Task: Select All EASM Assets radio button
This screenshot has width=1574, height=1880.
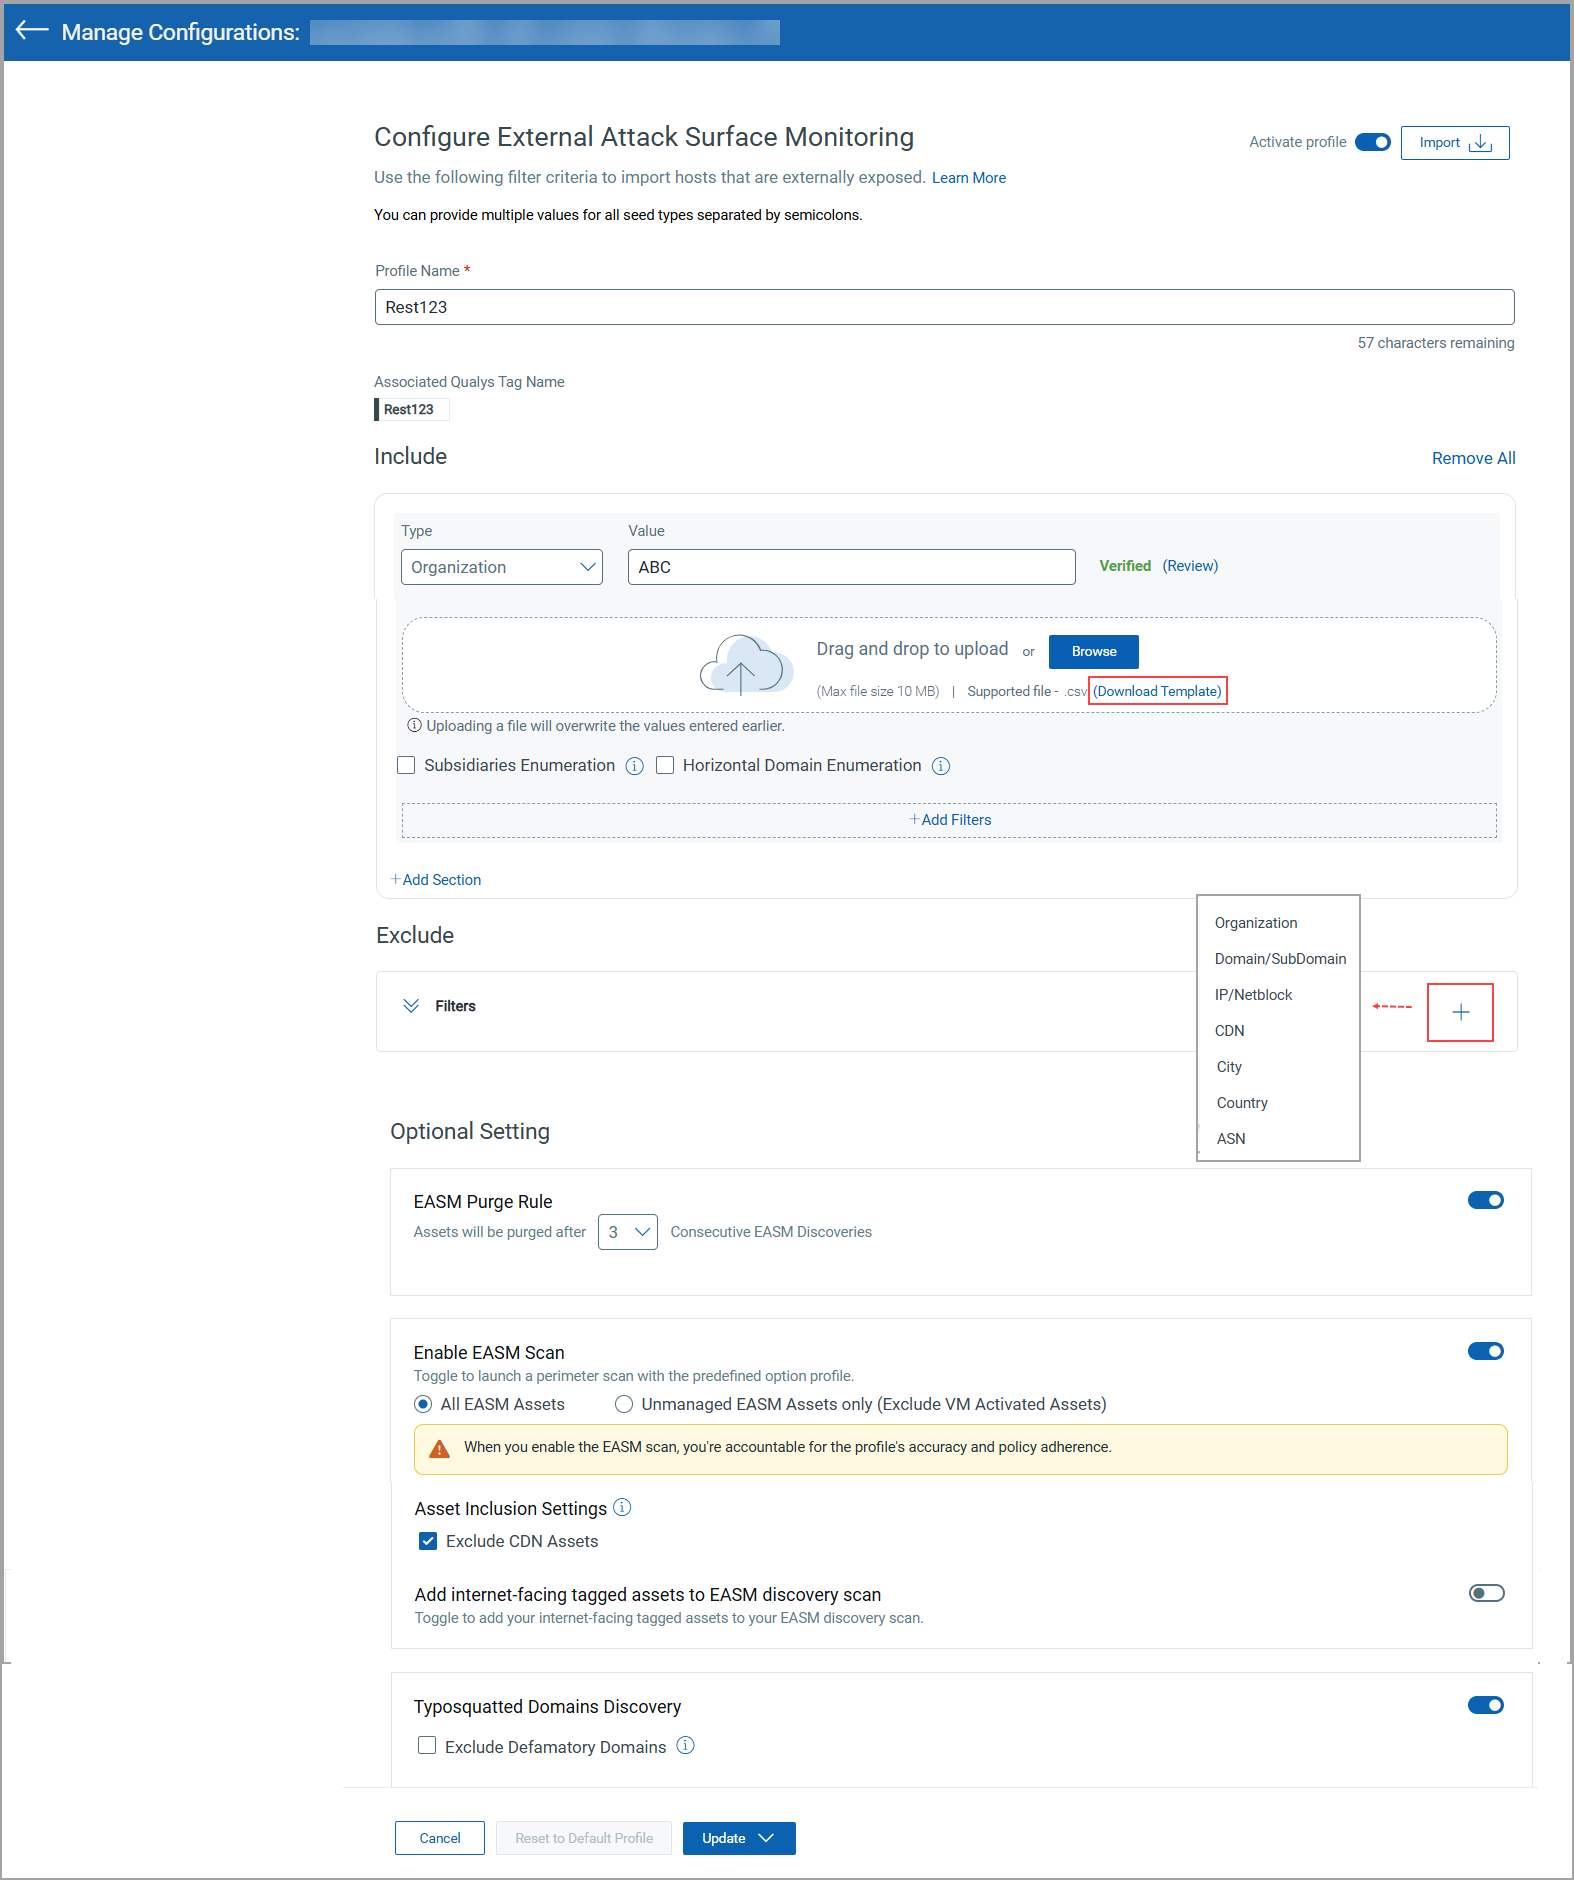Action: (x=423, y=1404)
